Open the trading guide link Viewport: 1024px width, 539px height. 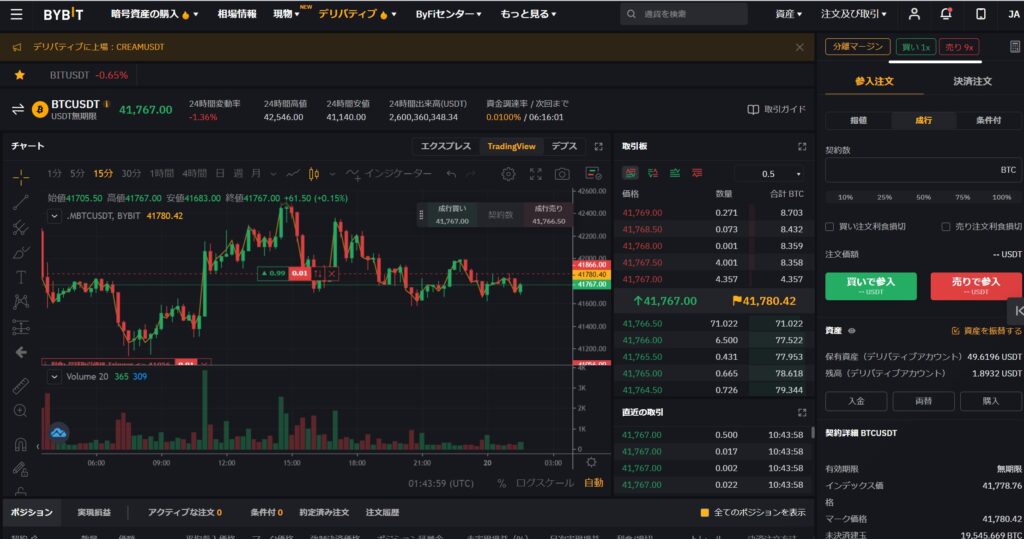(776, 109)
